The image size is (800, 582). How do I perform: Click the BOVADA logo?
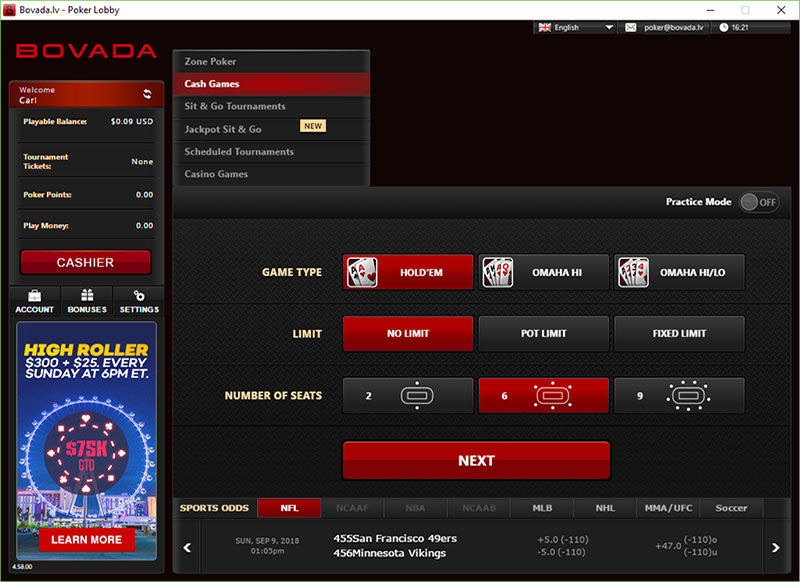coord(86,51)
